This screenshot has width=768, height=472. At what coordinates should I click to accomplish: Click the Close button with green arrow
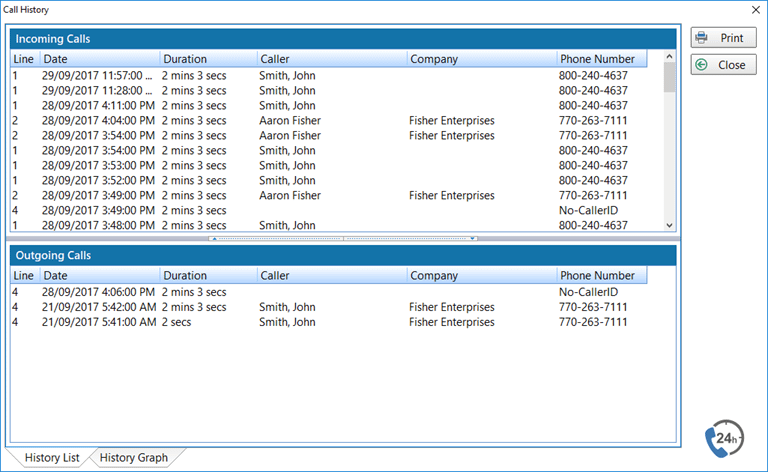(723, 65)
